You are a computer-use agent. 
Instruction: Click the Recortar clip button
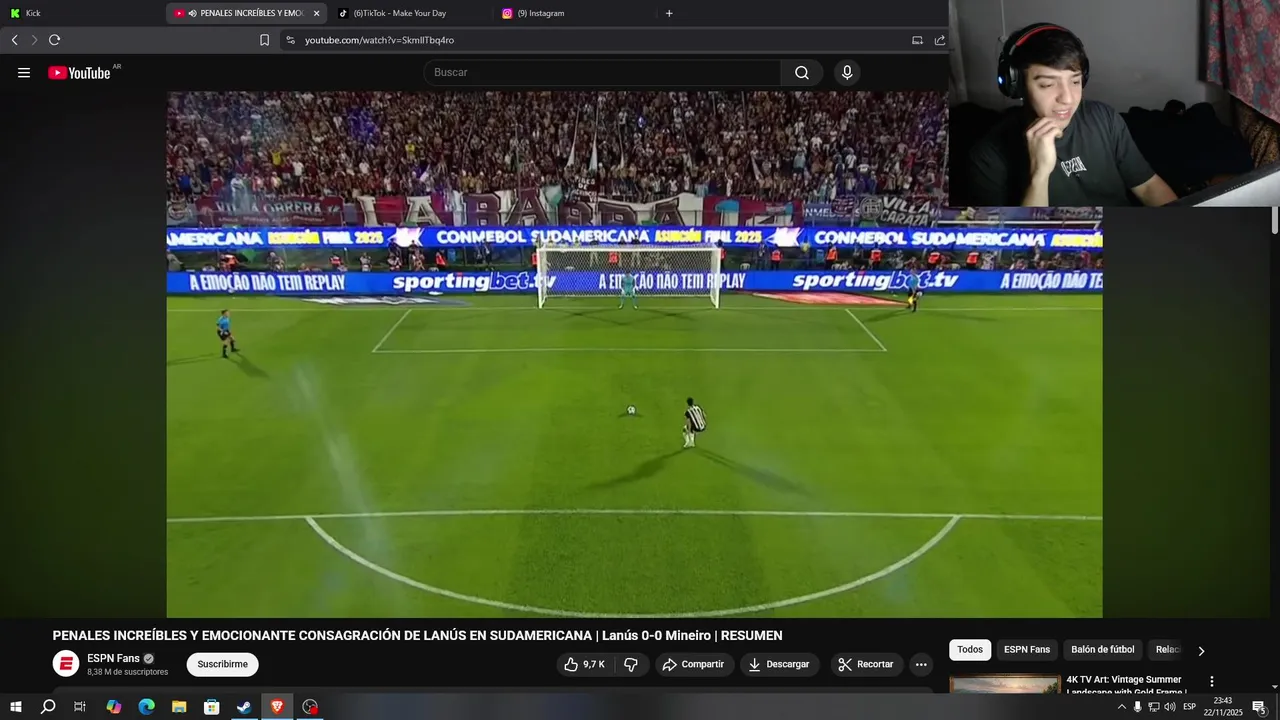pos(866,664)
